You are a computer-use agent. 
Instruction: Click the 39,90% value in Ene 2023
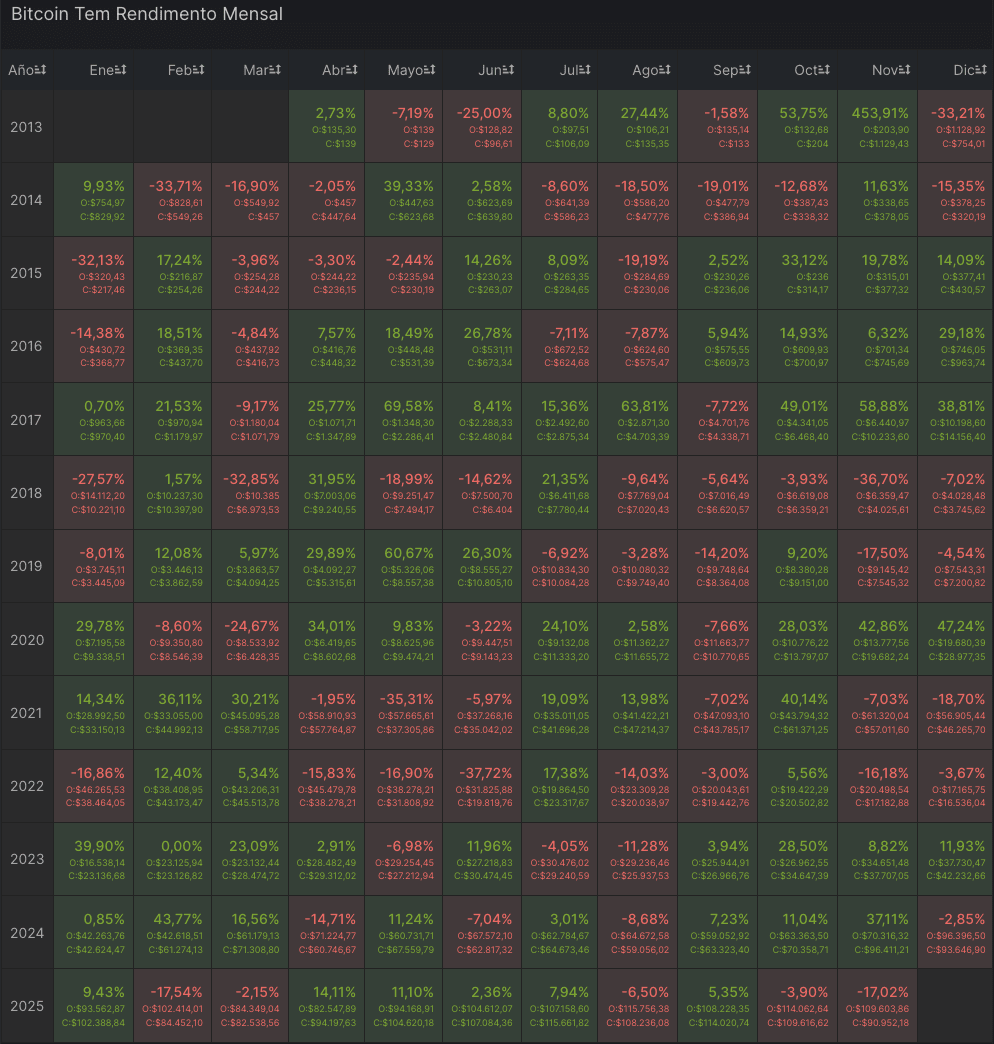(x=99, y=846)
